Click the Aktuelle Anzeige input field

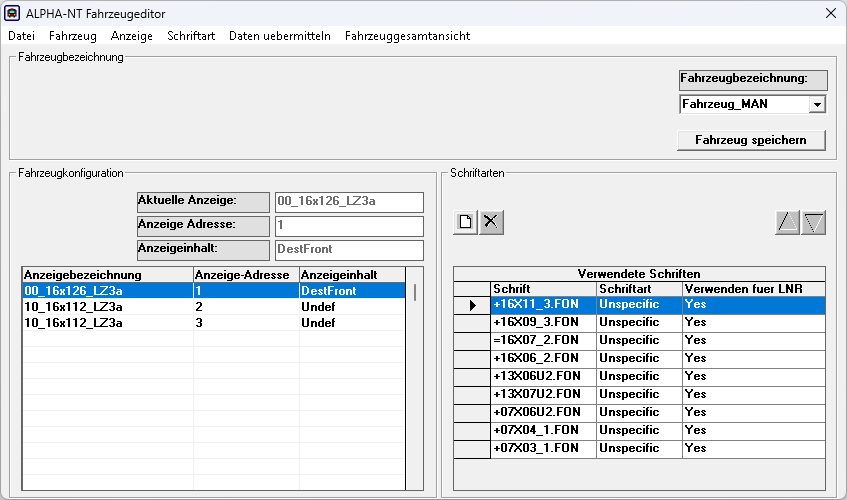tap(349, 202)
